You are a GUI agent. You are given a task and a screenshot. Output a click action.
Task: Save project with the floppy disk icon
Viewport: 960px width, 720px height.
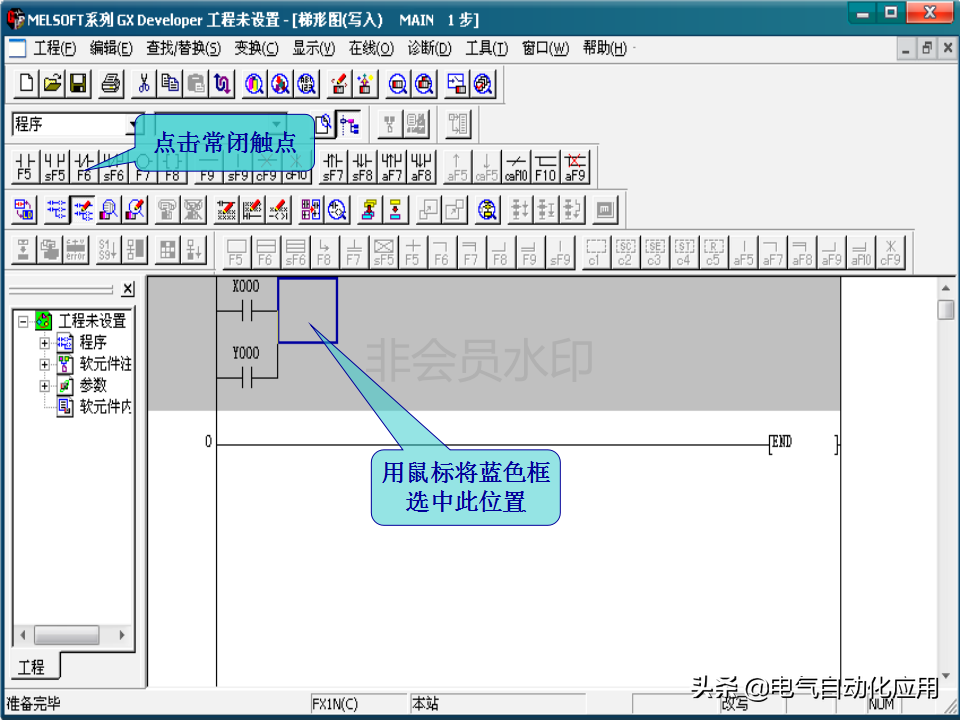[78, 83]
